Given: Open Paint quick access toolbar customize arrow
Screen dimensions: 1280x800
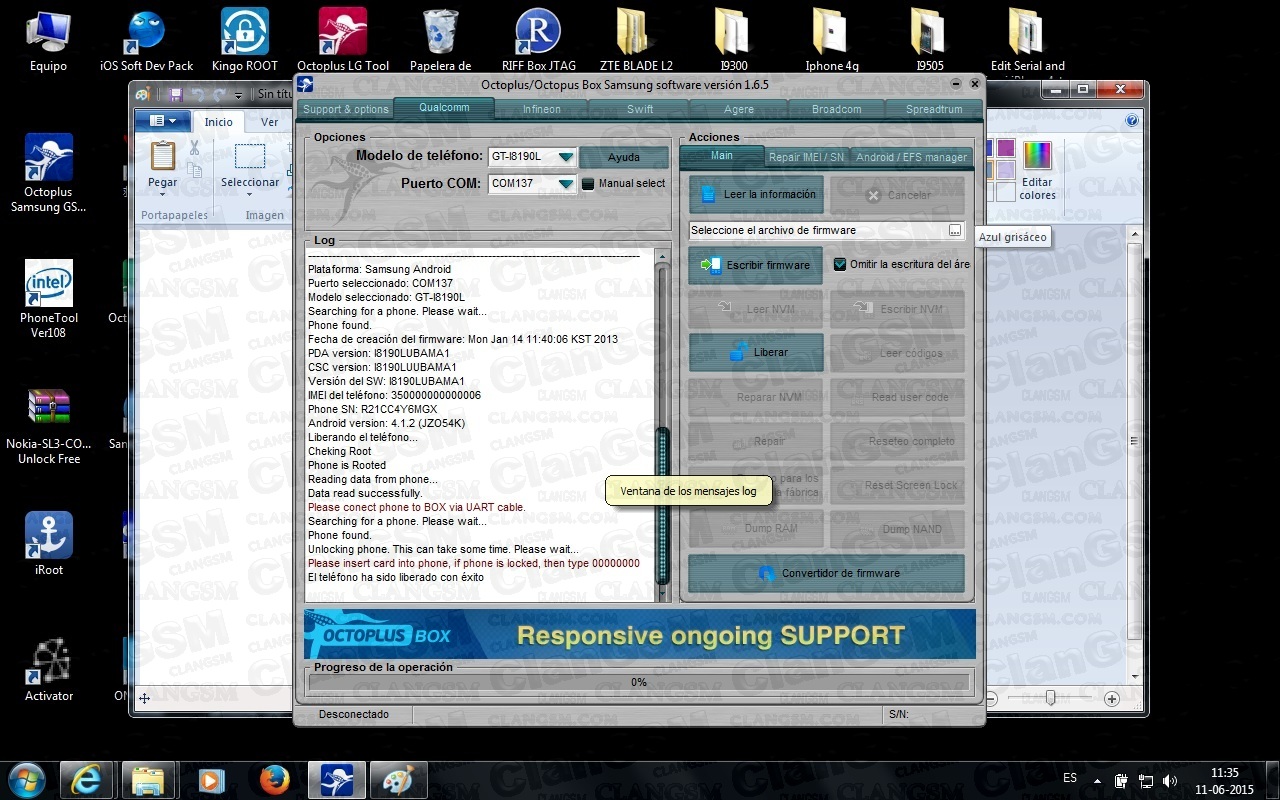Looking at the screenshot, I should 239,95.
